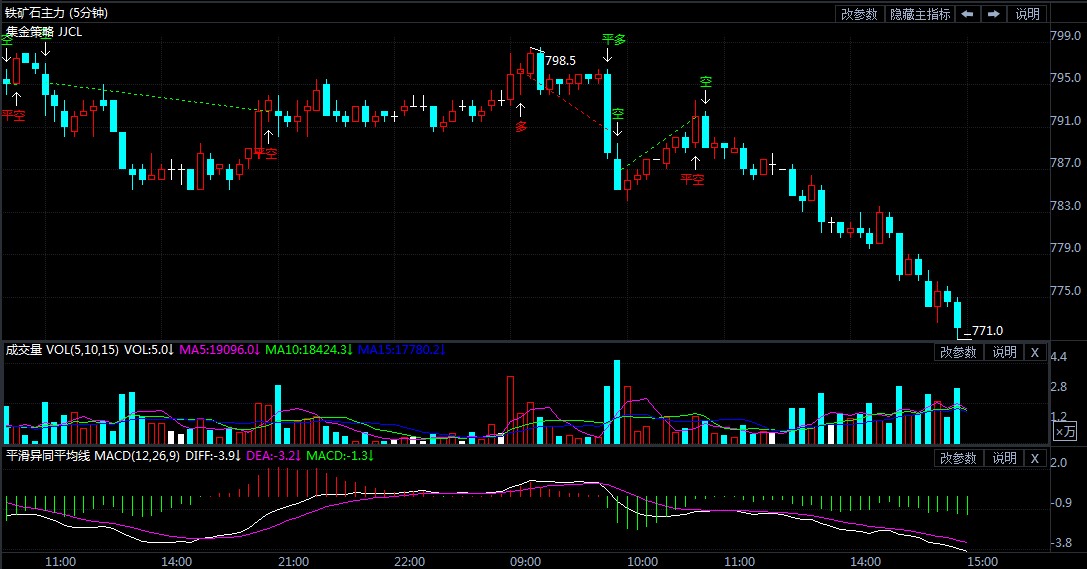Click the 集金策略 JJCL indicator label
The width and height of the screenshot is (1087, 569).
(44, 32)
